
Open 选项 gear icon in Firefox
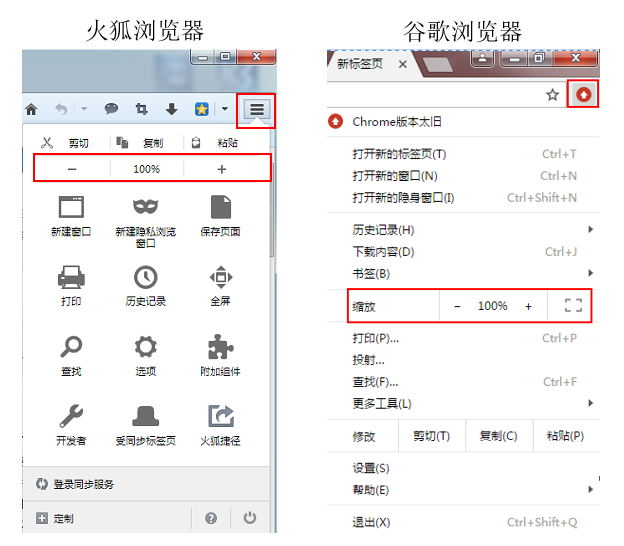pyautogui.click(x=146, y=347)
